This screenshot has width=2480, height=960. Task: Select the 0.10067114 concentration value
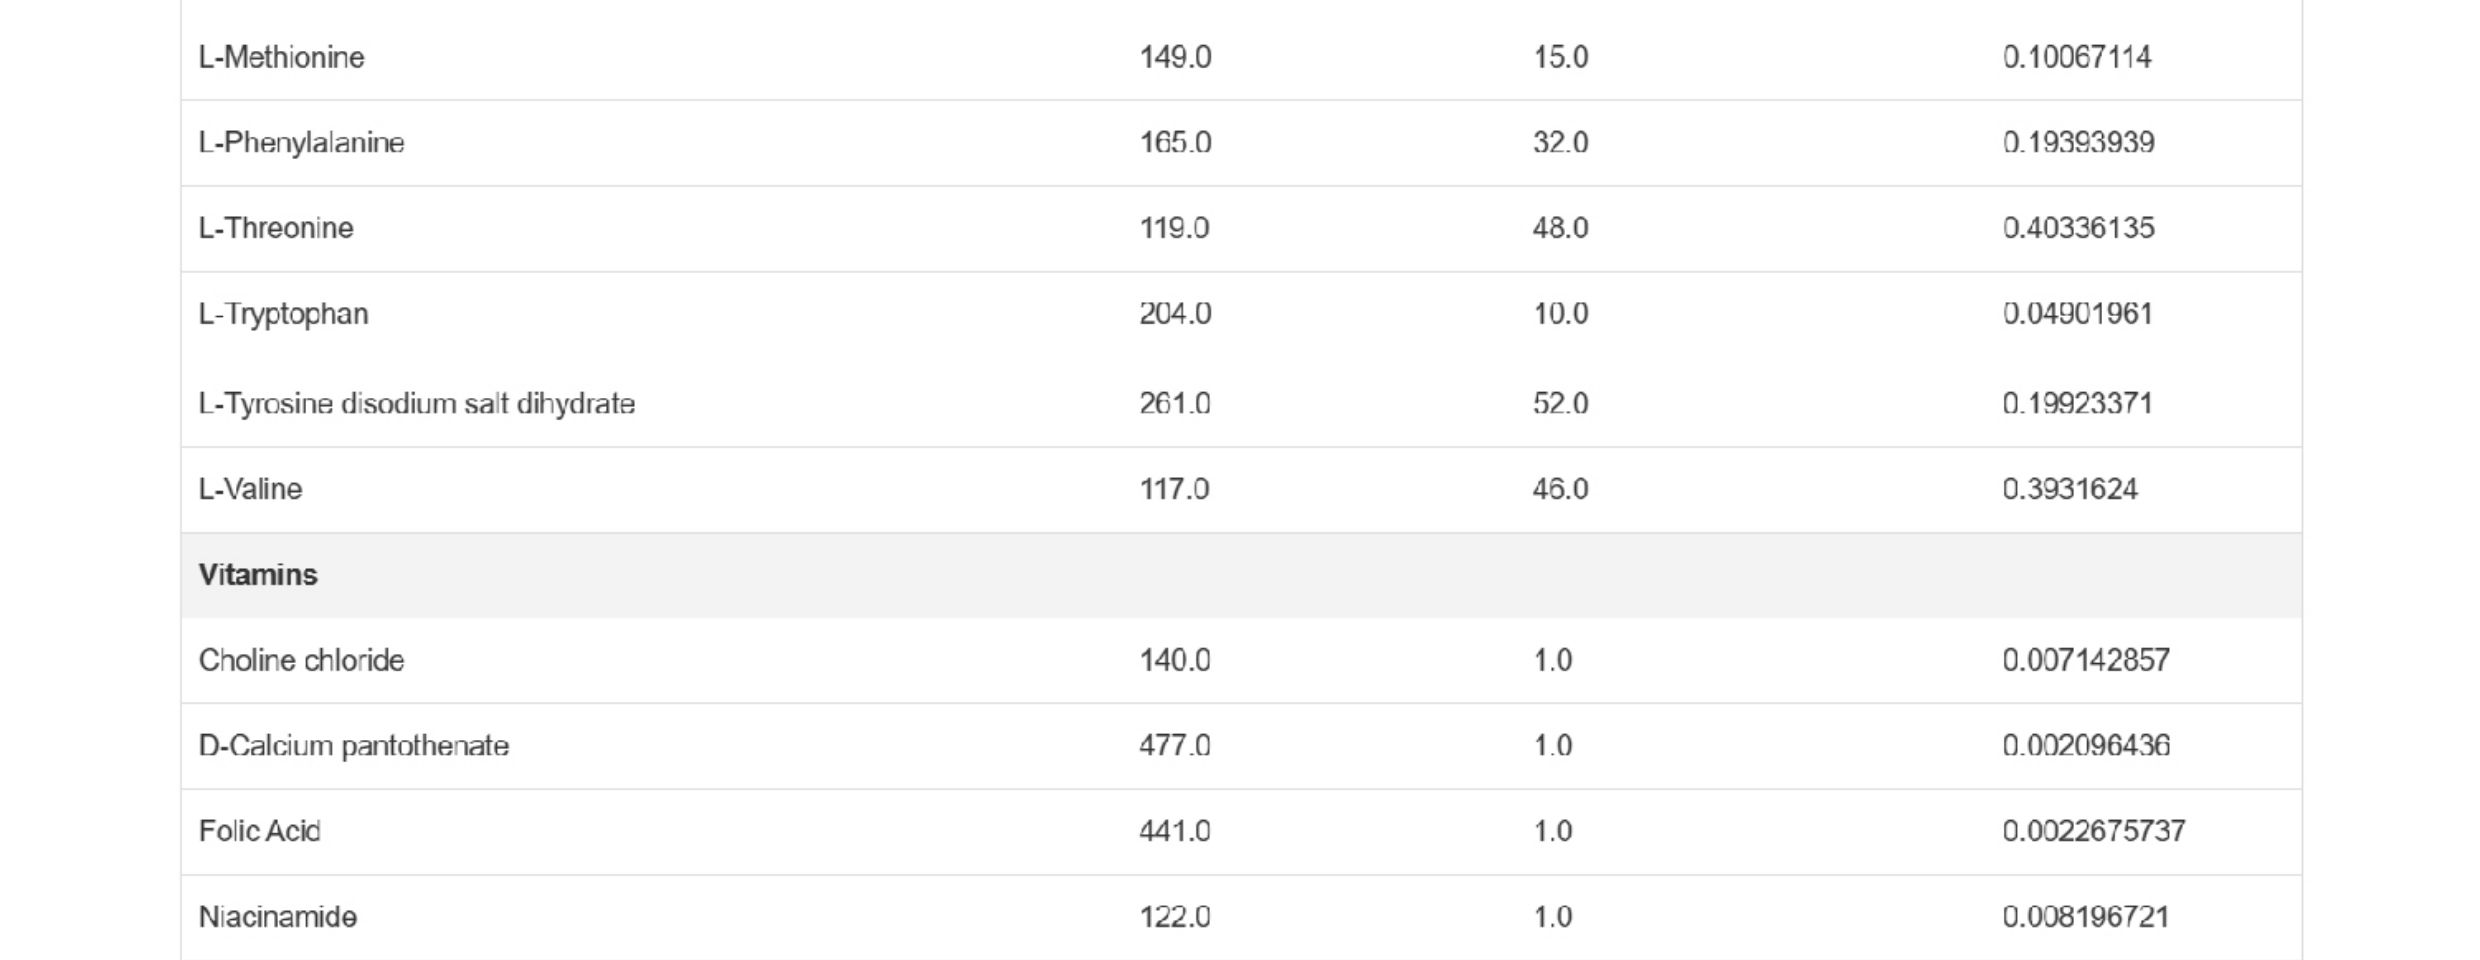tap(2077, 57)
